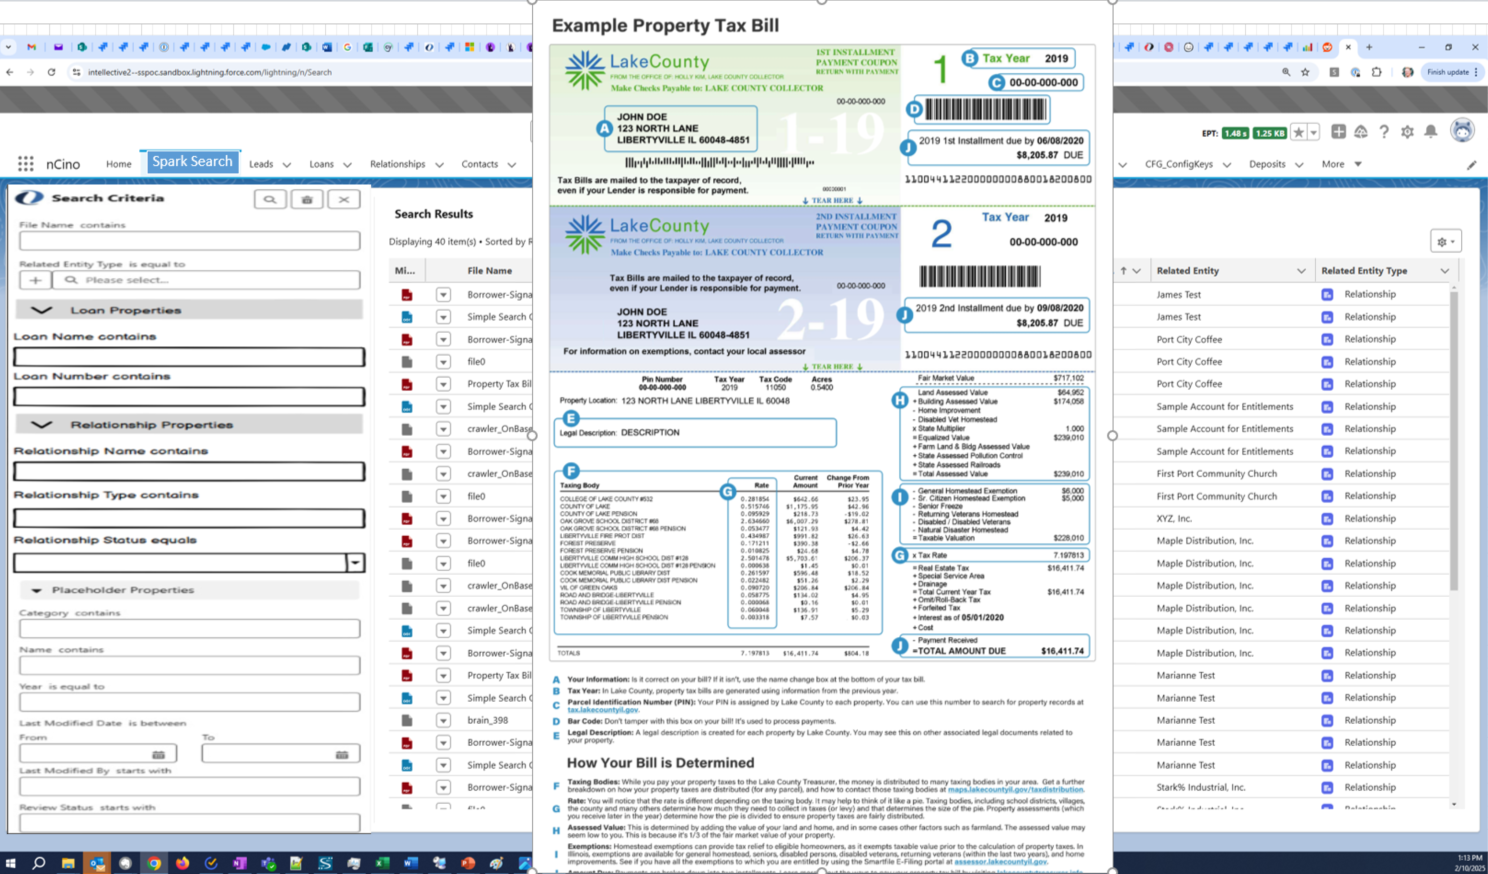Click plus button beside Related Entity Type

tap(35, 280)
